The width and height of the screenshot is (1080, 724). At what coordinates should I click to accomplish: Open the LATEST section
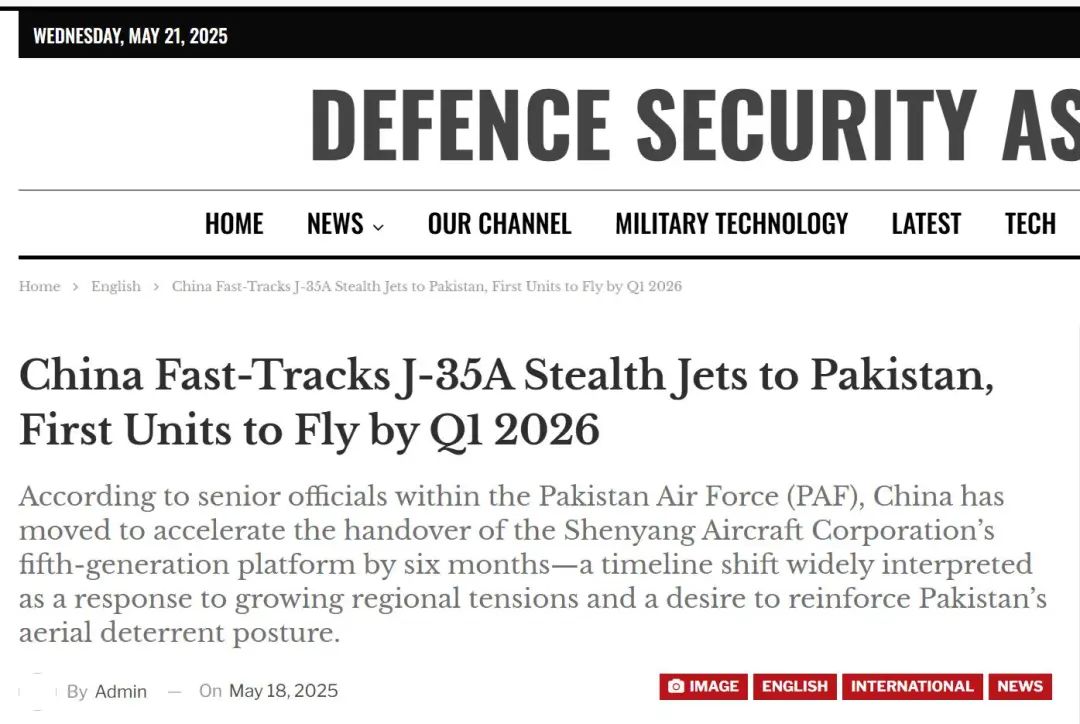[x=926, y=224]
